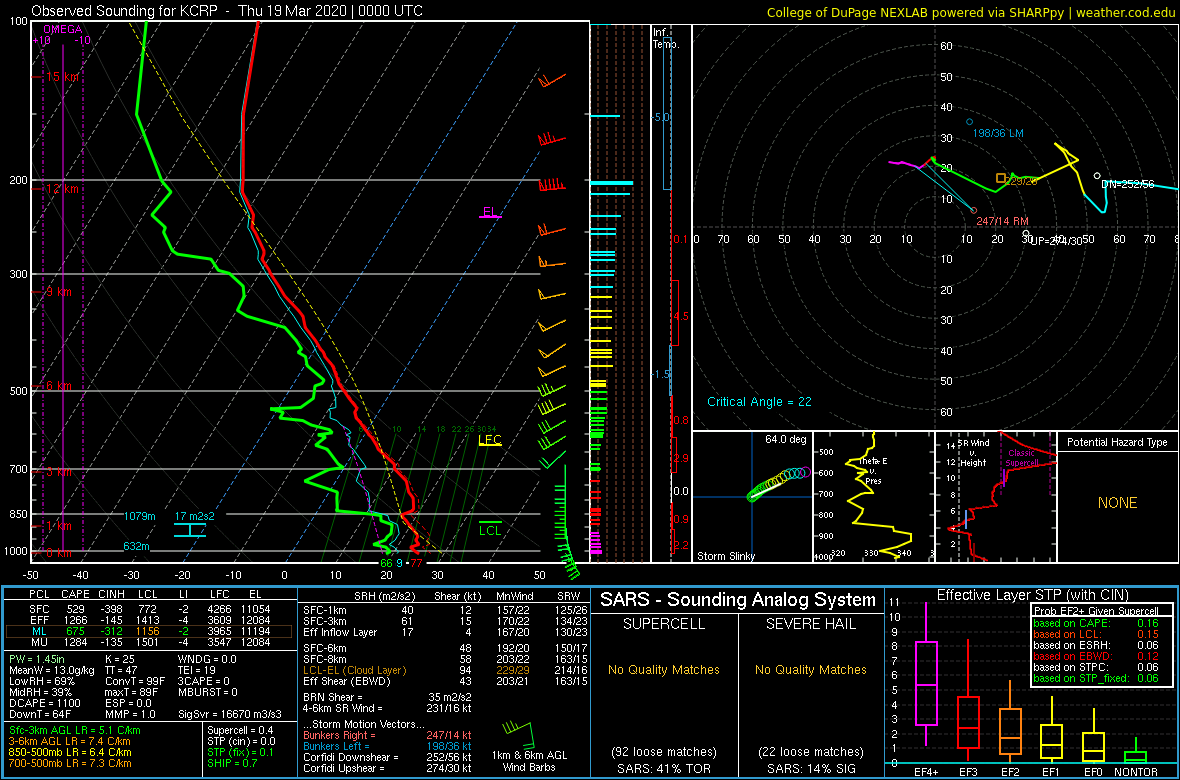Viewport: 1180px width, 780px height.
Task: Click the based on CAPE: 0.16 legend entry
Action: (x=1094, y=623)
